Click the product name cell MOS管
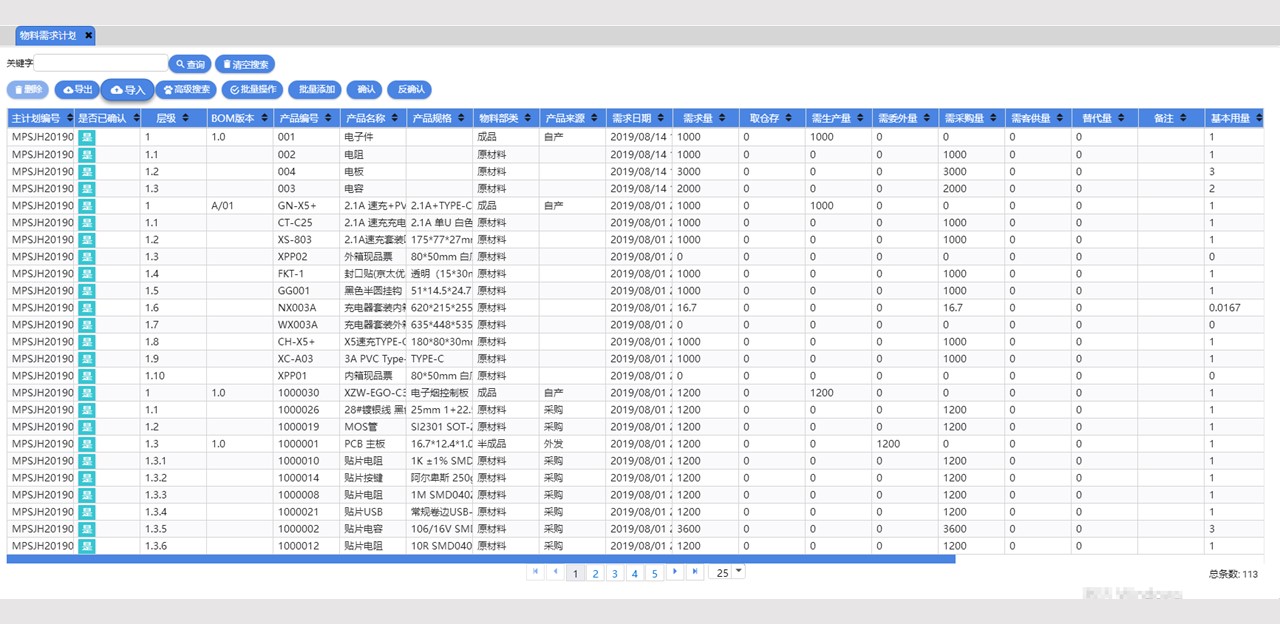Screen dimensions: 1280x624 373,427
